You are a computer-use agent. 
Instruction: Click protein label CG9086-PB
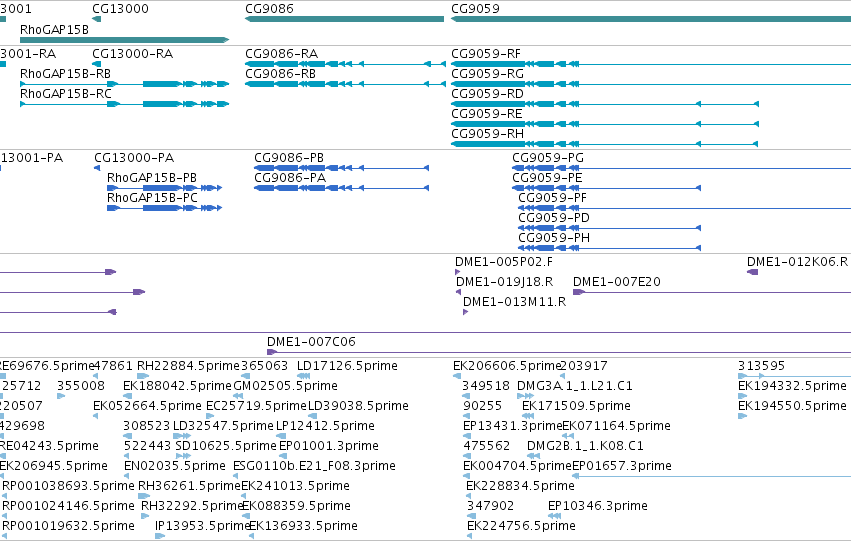click(289, 158)
